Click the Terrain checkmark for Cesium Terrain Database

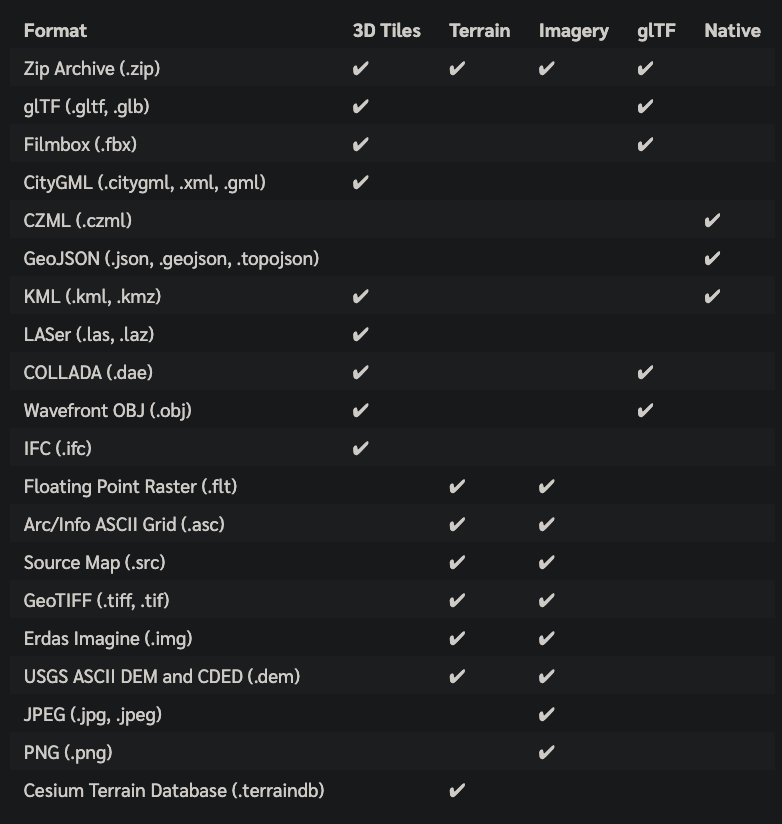click(457, 790)
